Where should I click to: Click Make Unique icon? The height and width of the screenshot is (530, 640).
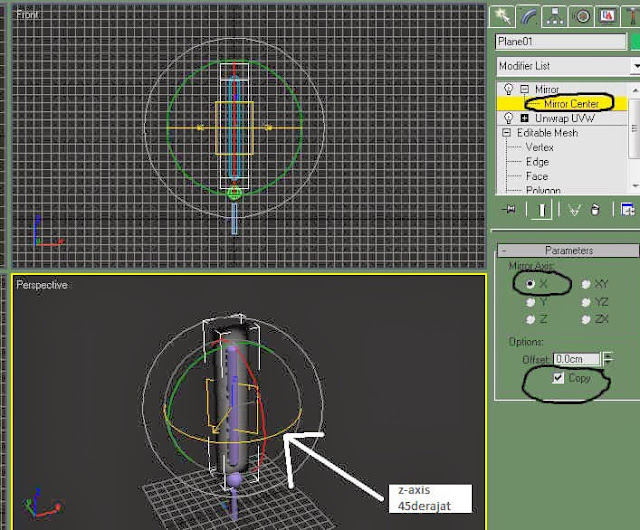coord(575,210)
